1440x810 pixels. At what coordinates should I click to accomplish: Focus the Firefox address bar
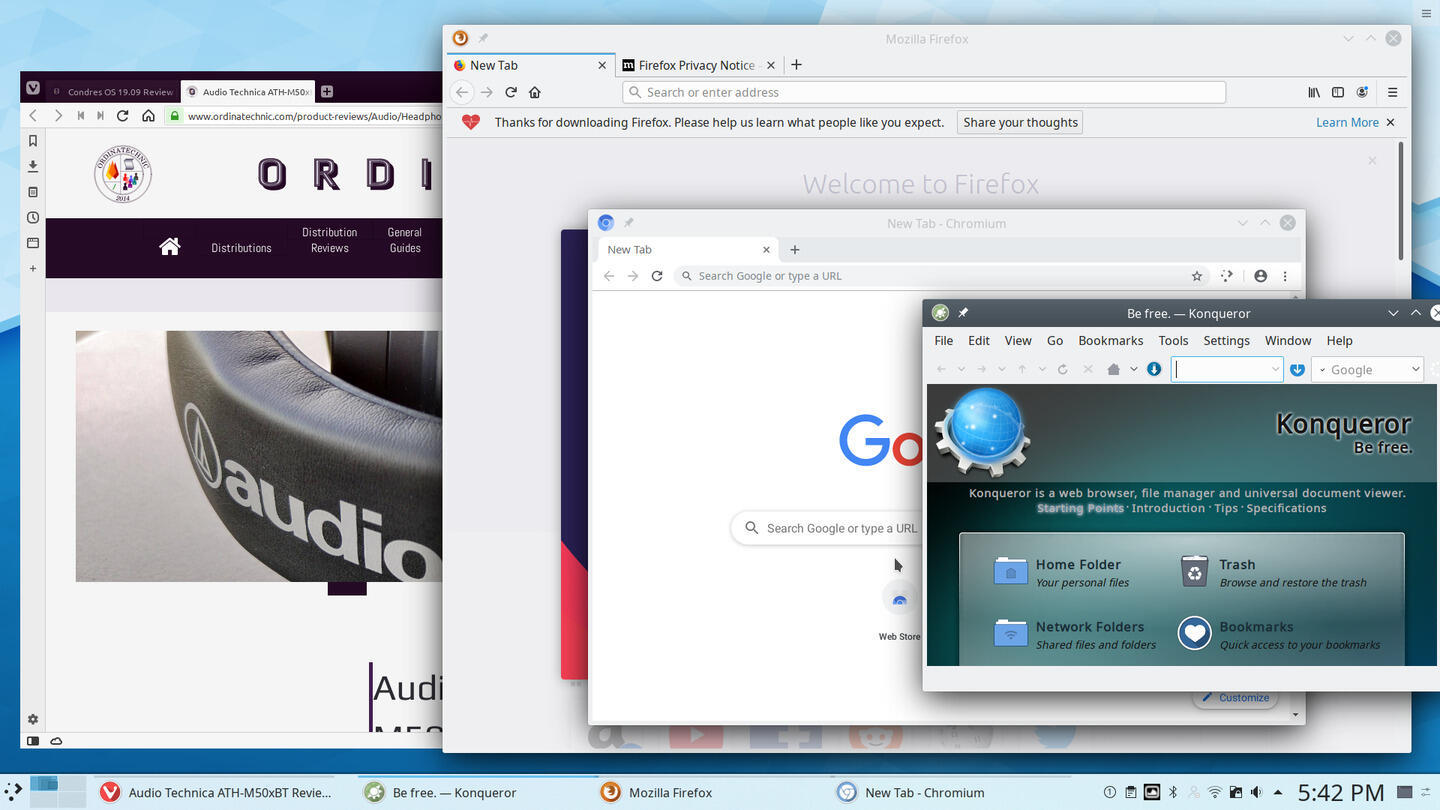point(924,92)
